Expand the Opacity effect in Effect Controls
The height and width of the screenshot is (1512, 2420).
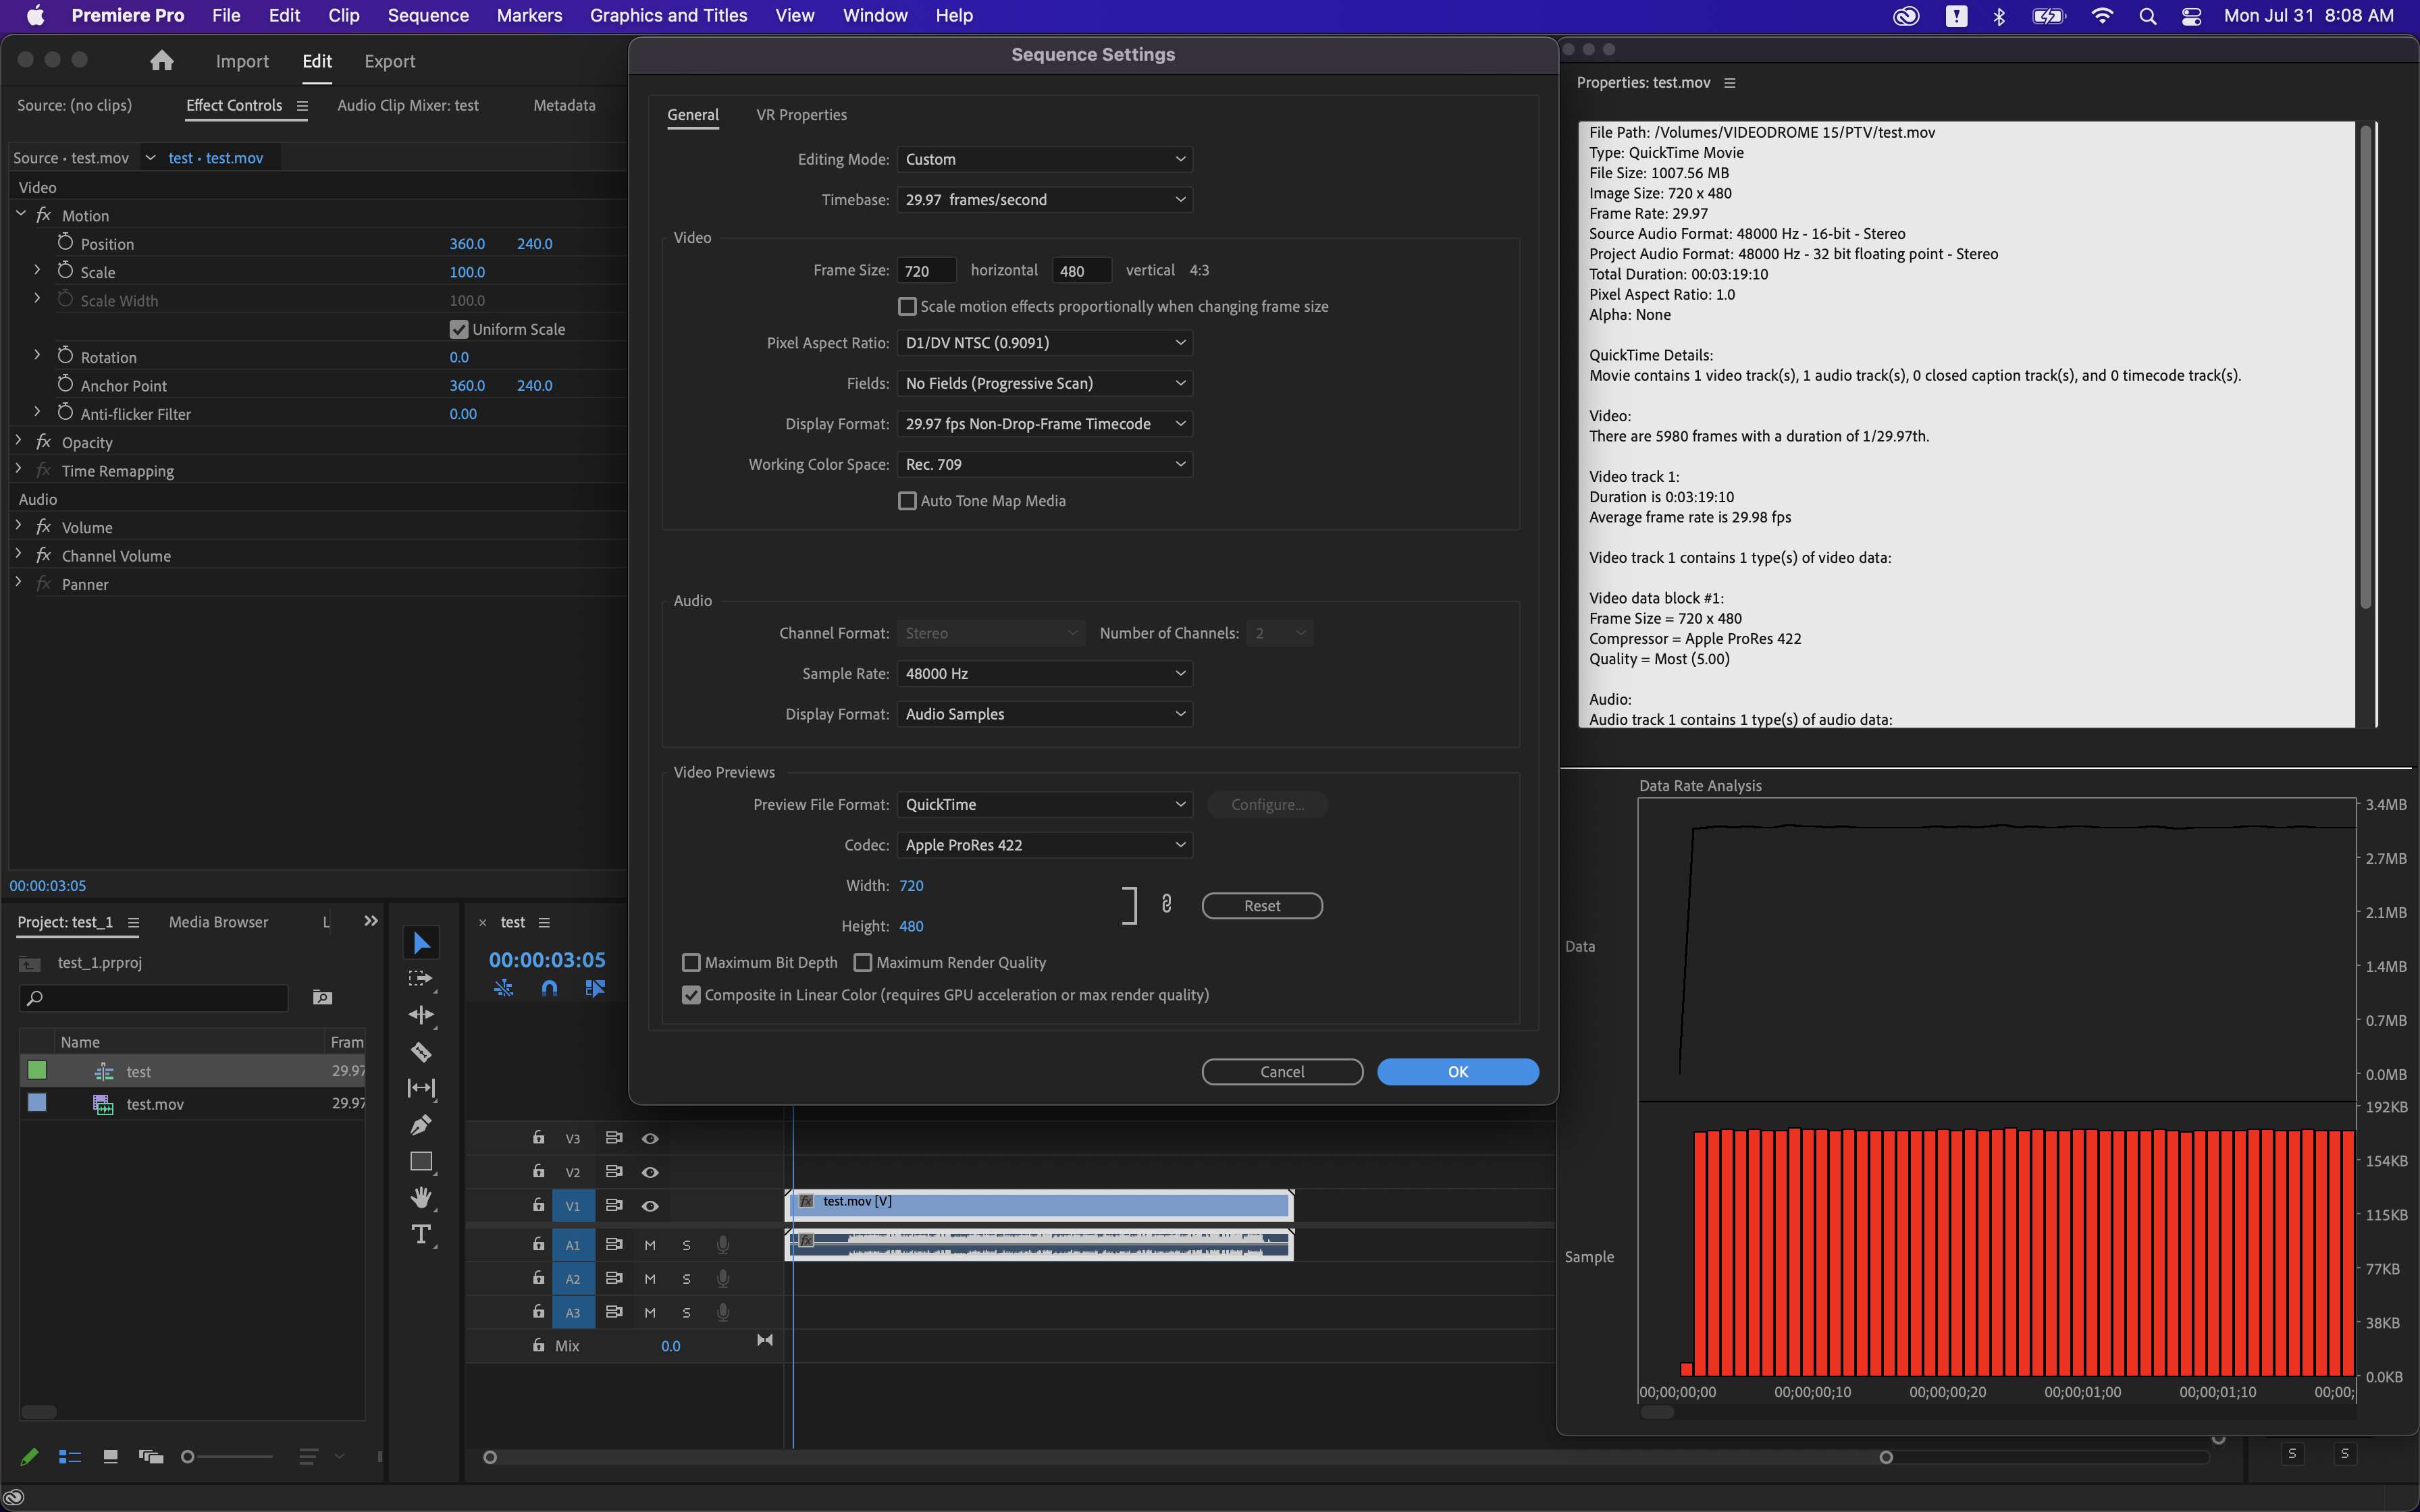tap(18, 441)
